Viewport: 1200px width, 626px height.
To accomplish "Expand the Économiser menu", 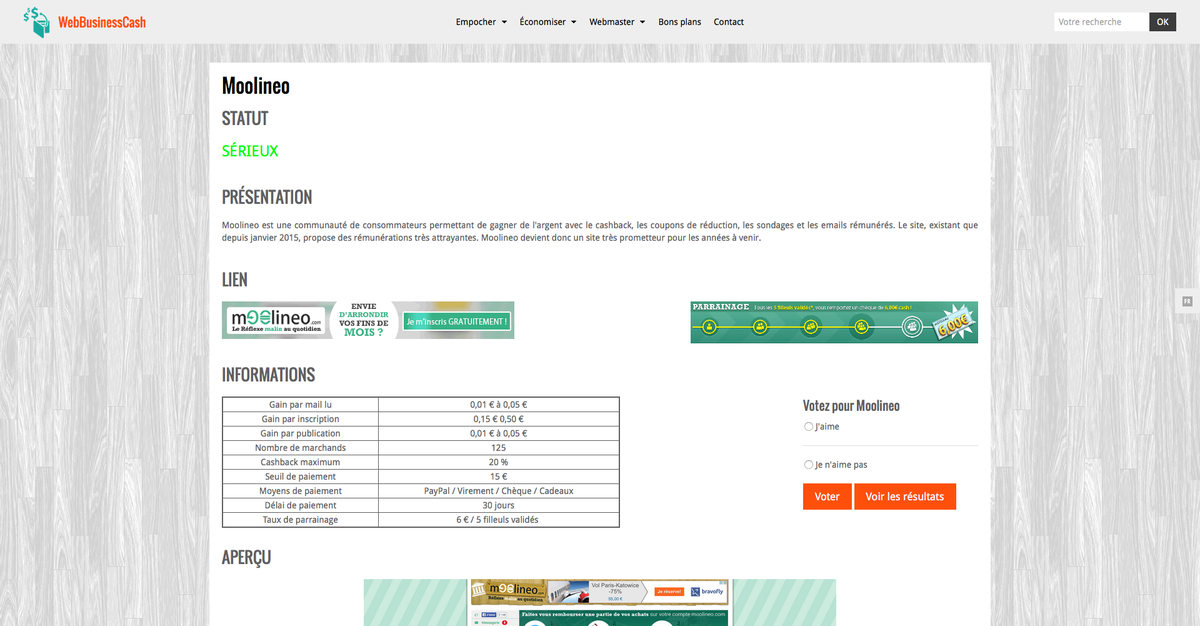I will pos(548,22).
